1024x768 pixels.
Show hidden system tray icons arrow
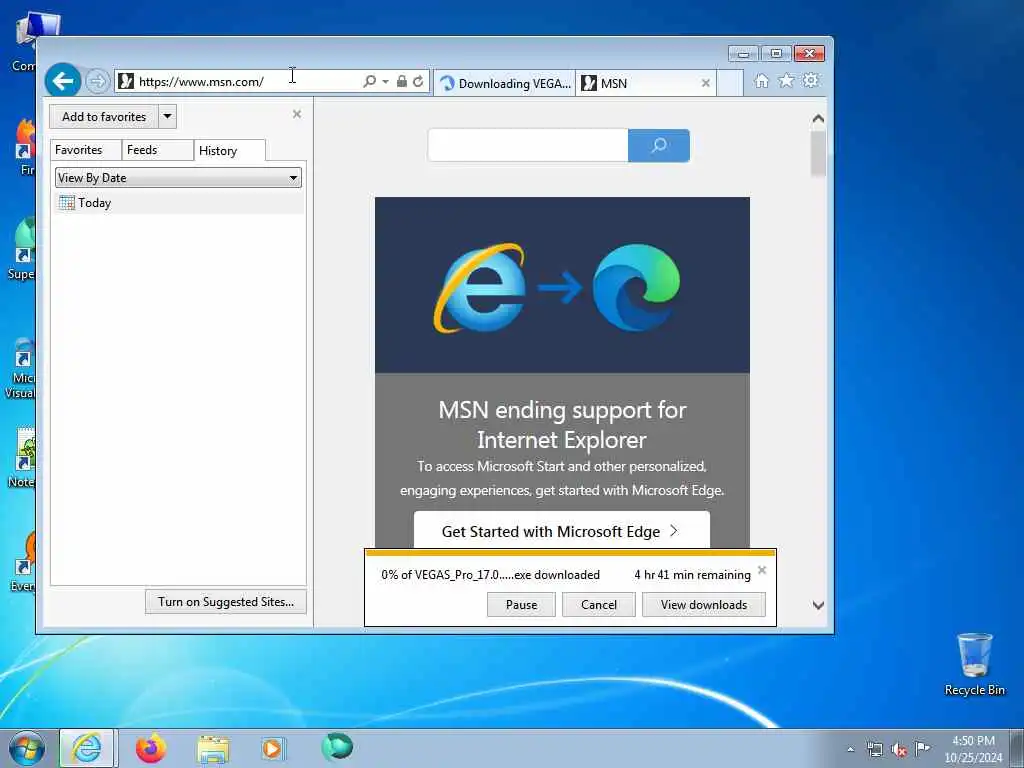pyautogui.click(x=850, y=750)
